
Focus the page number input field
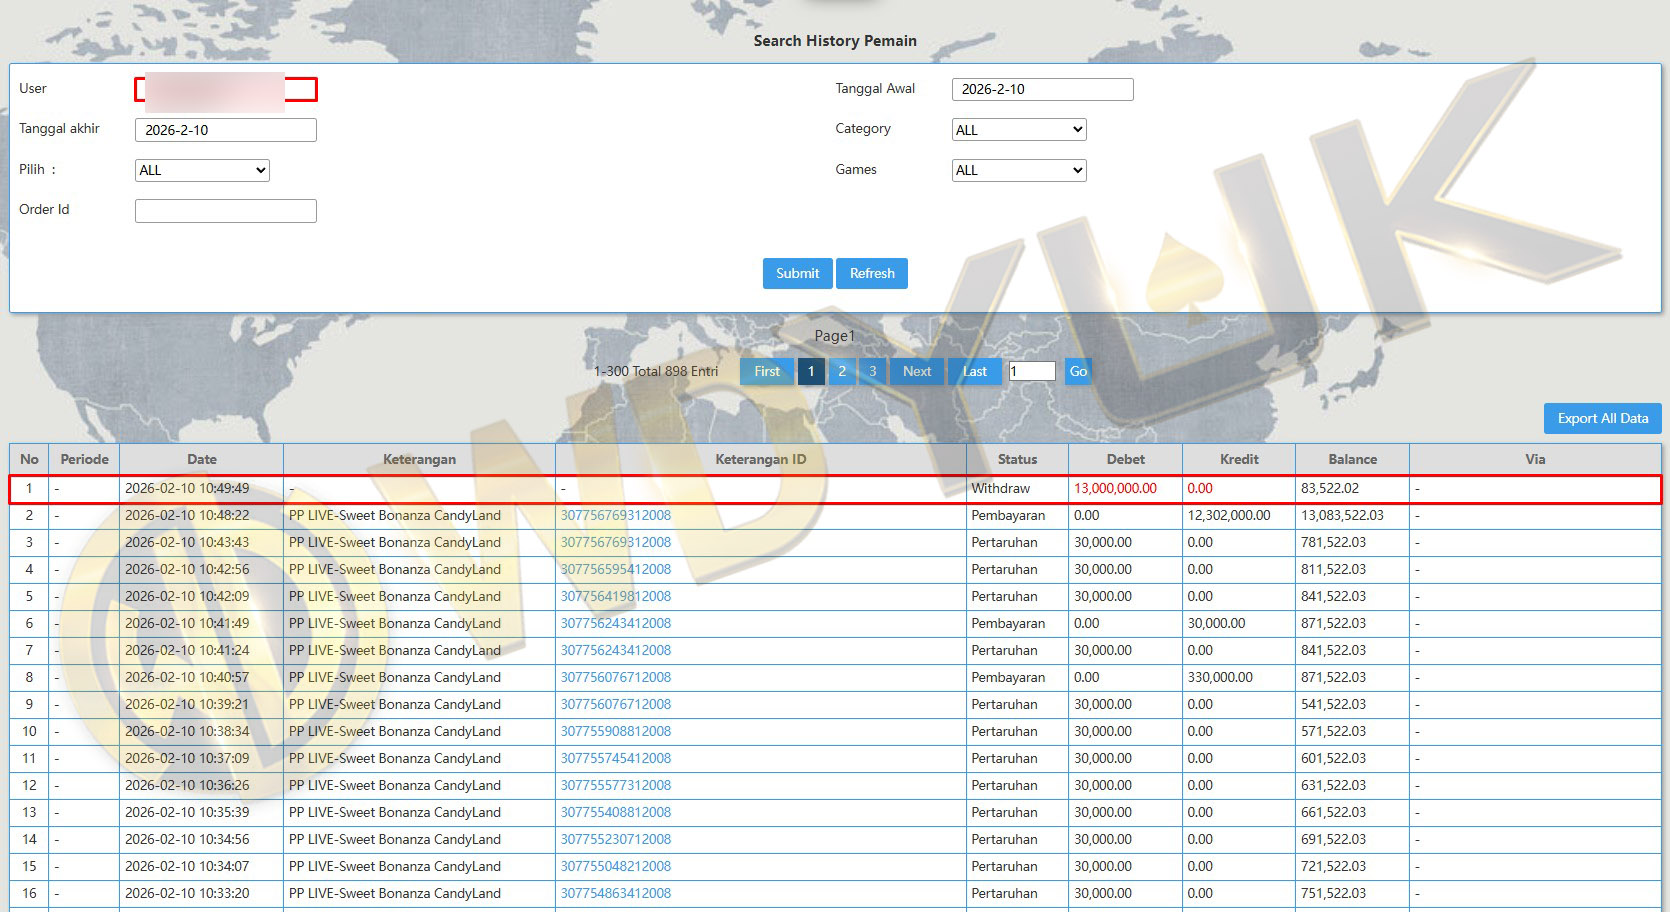point(1031,371)
